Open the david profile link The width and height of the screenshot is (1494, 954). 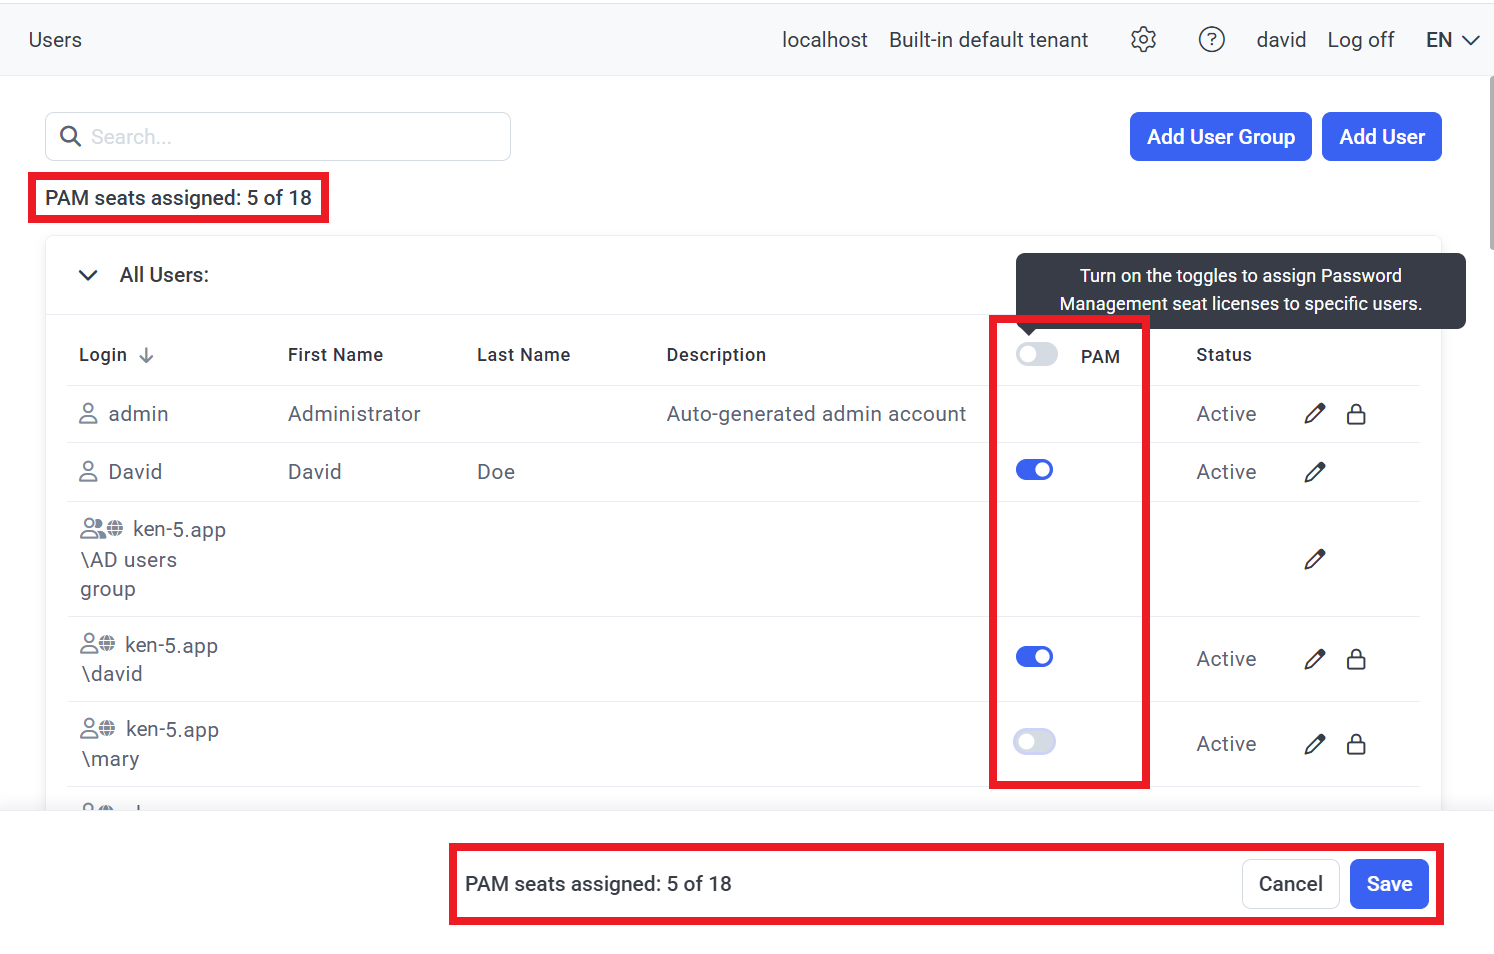pos(1281,40)
